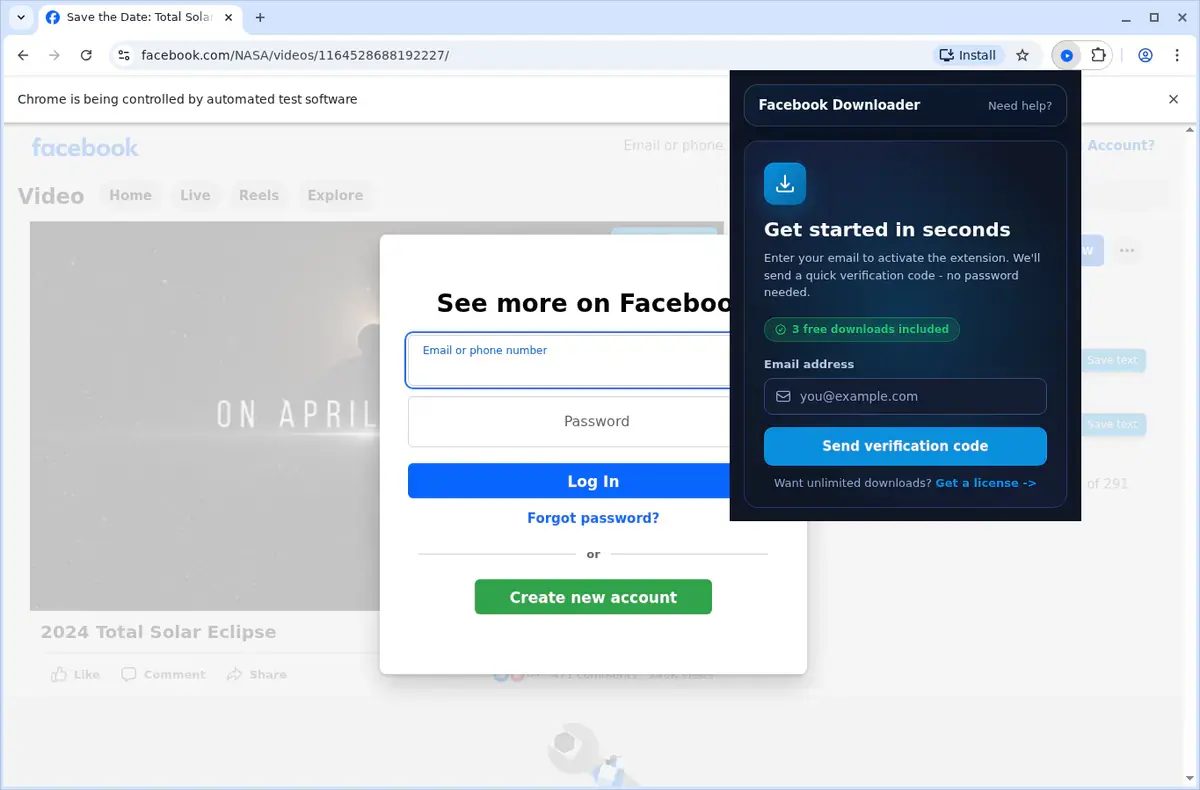Click Get a license link
The width and height of the screenshot is (1200, 790).
pos(986,483)
